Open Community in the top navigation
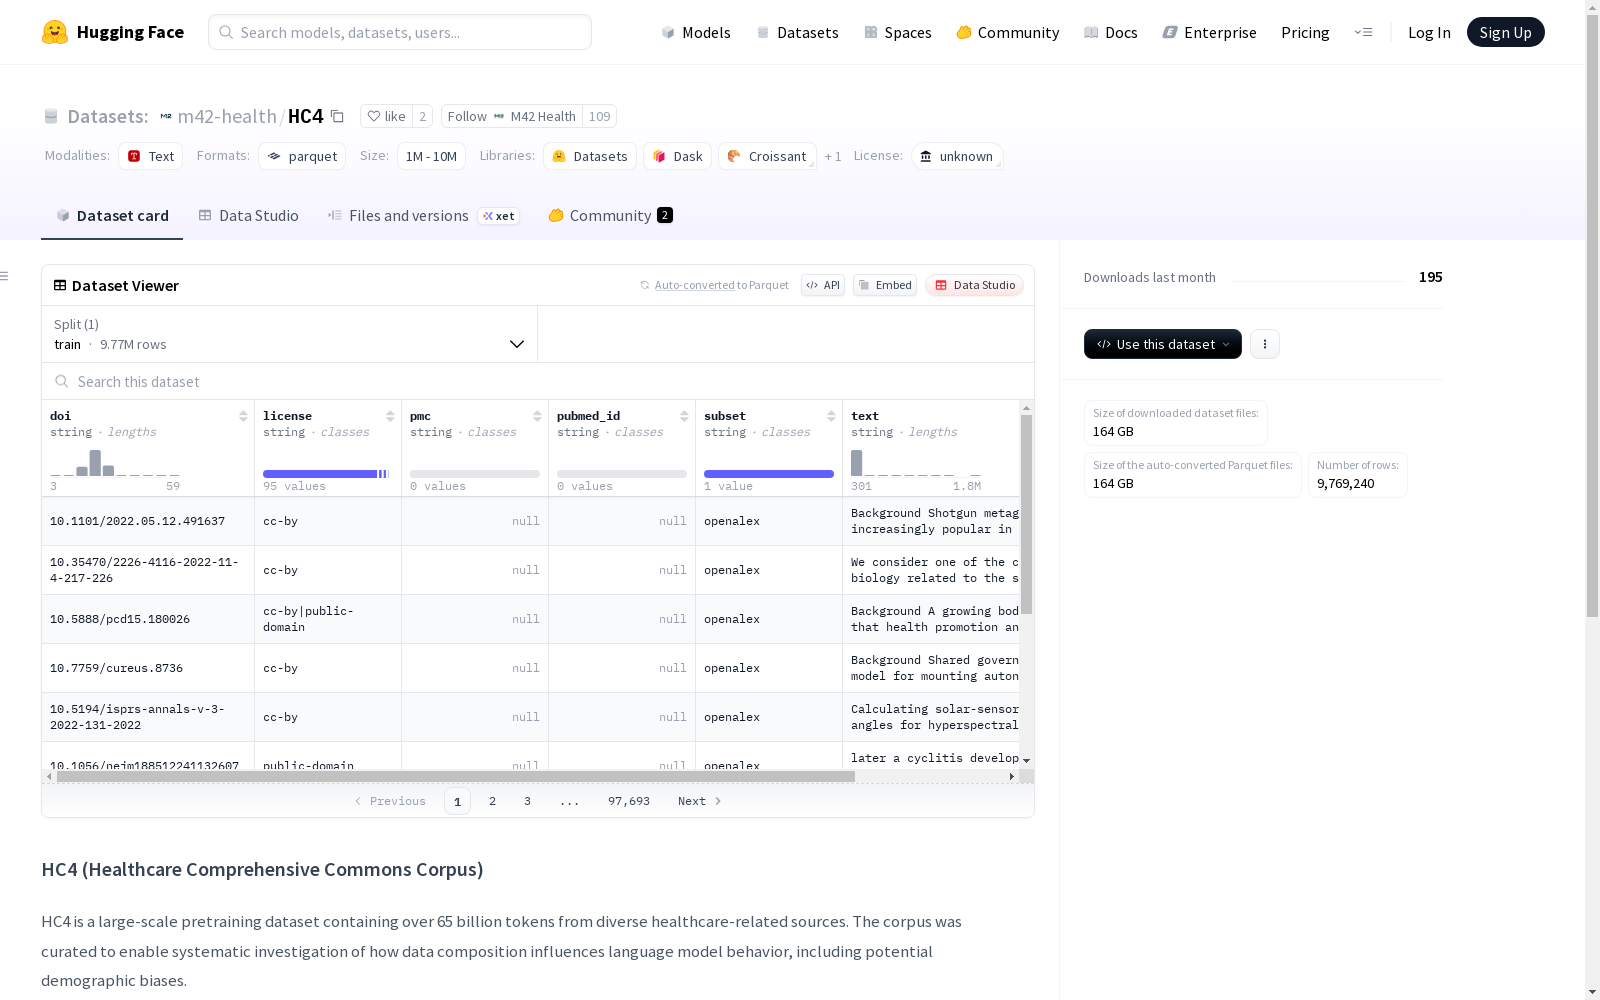Screen dimensions: 1600x1000 click(1007, 32)
